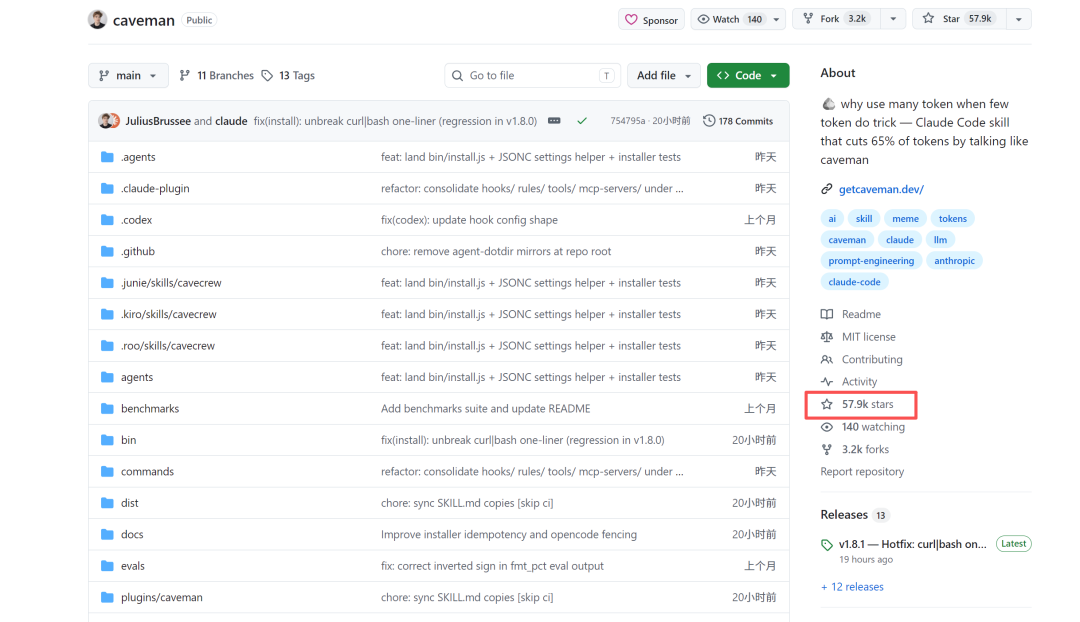
Task: Expand the Fork options dropdown arrow
Action: 893,19
